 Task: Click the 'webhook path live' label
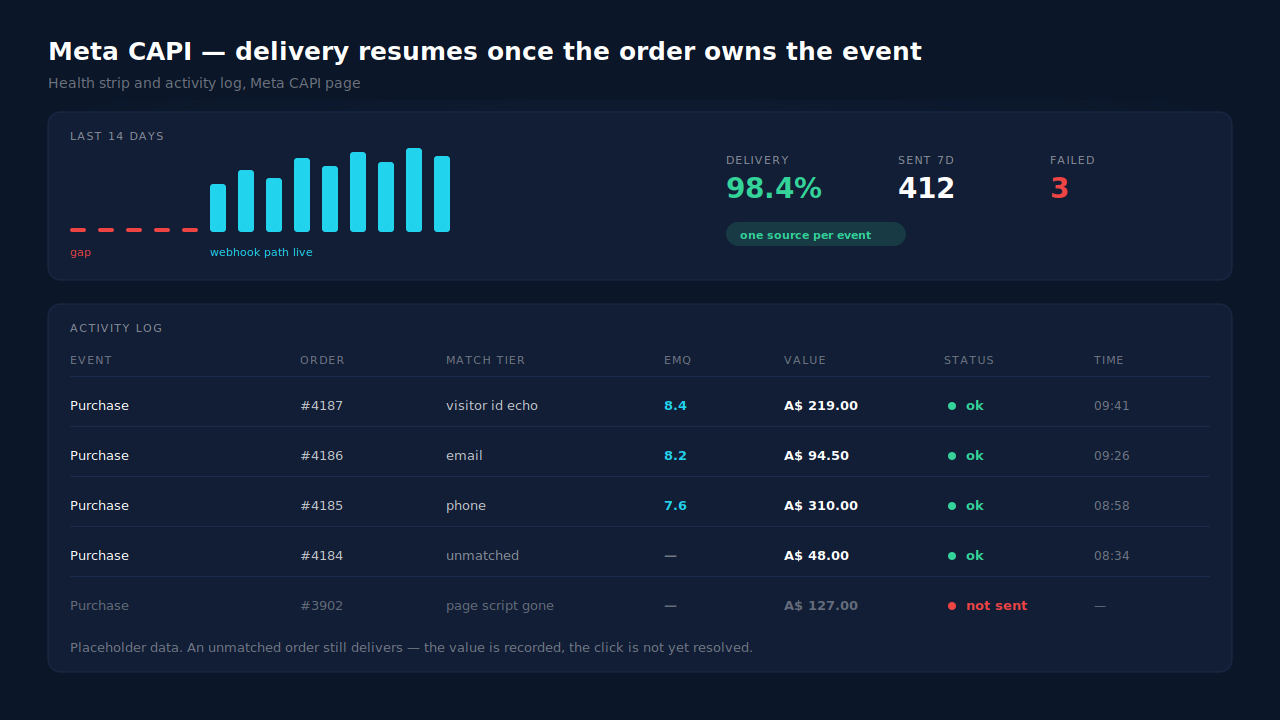tap(261, 252)
